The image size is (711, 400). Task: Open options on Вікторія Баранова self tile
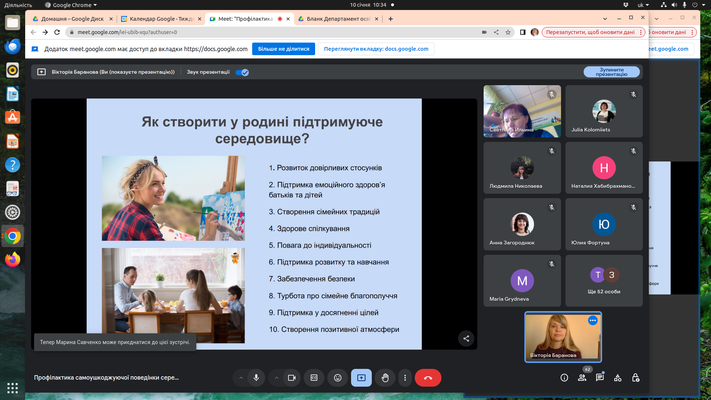[592, 320]
